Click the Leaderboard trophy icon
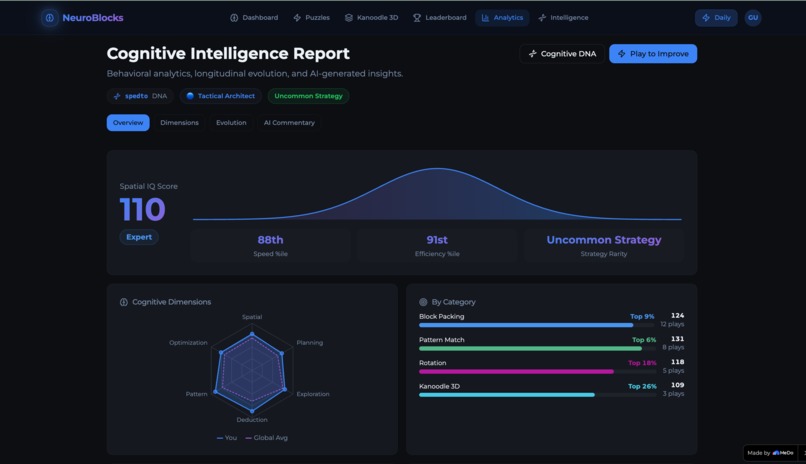This screenshot has height=464, width=806. point(417,17)
